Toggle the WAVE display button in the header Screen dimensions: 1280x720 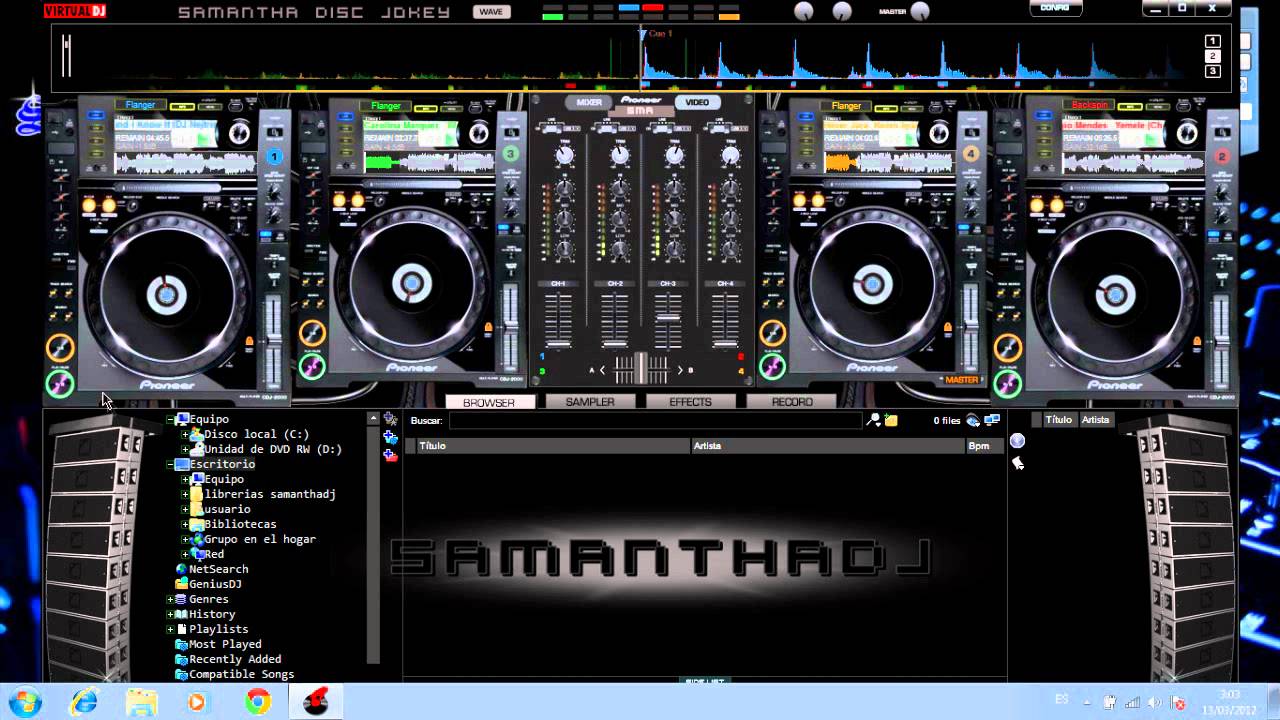pyautogui.click(x=491, y=12)
